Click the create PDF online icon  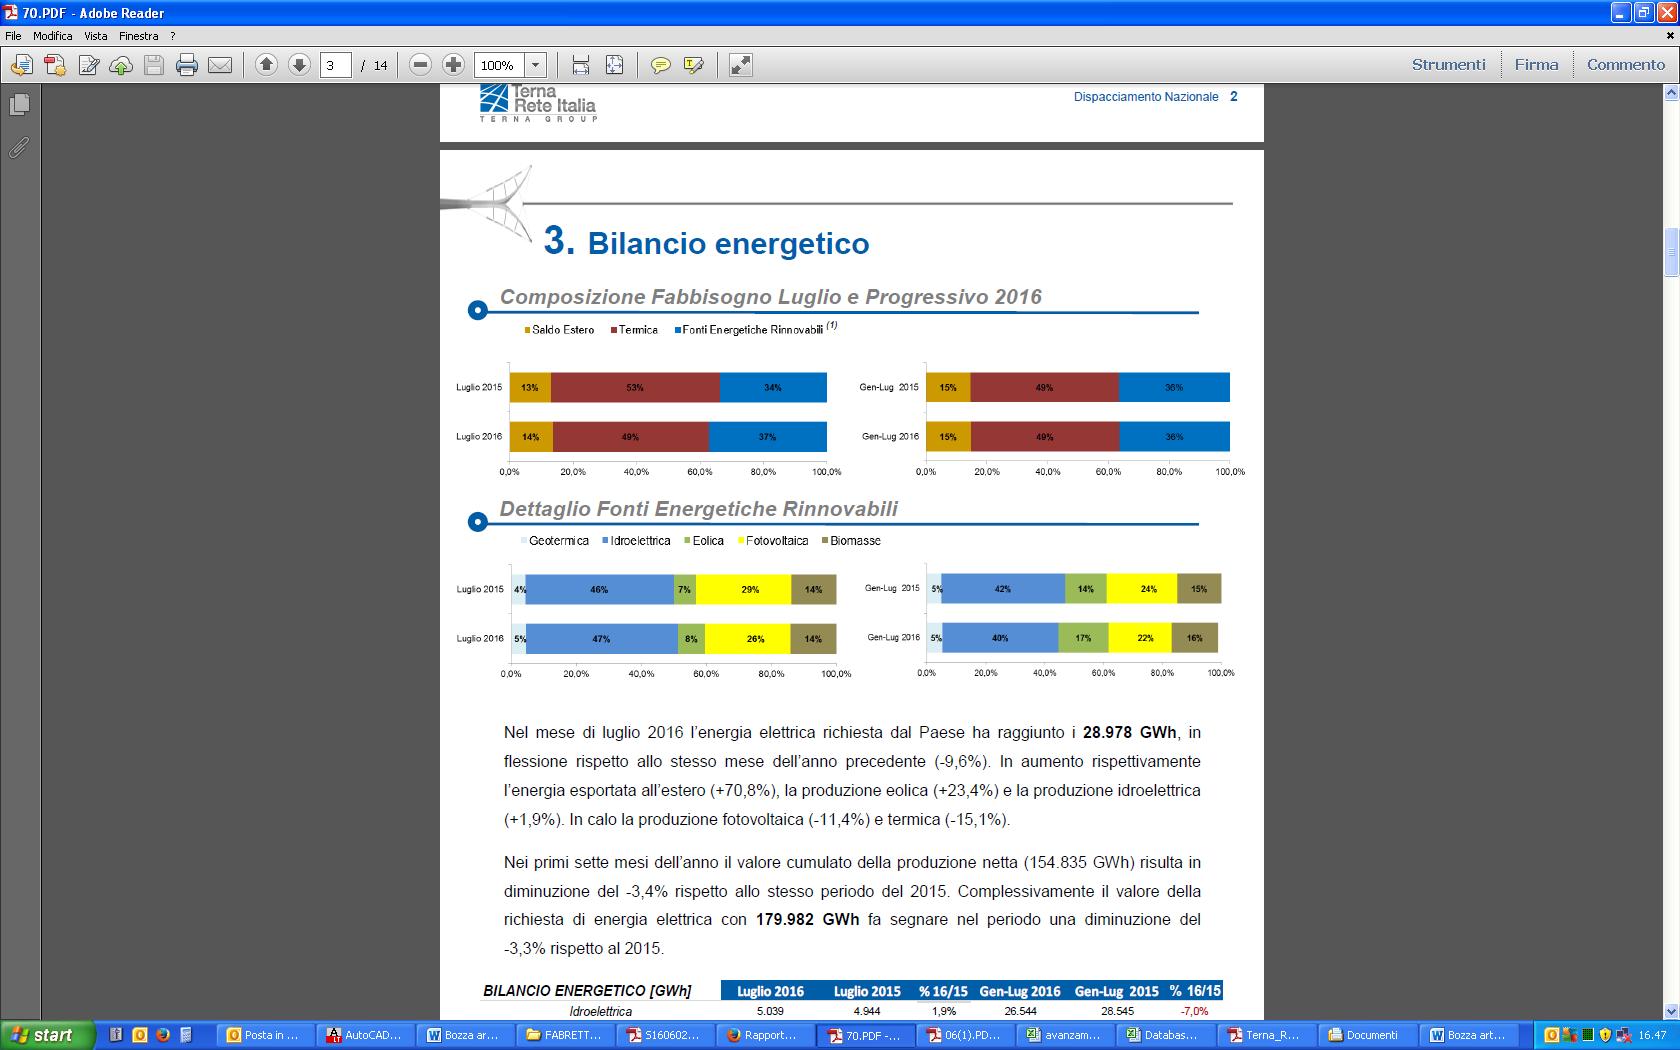point(55,65)
